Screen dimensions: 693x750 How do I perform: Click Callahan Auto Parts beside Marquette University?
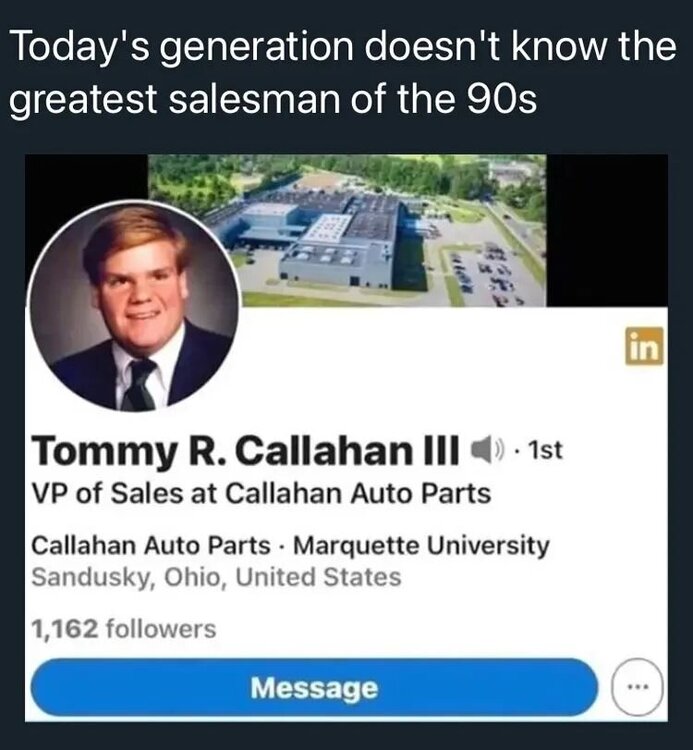coord(151,546)
